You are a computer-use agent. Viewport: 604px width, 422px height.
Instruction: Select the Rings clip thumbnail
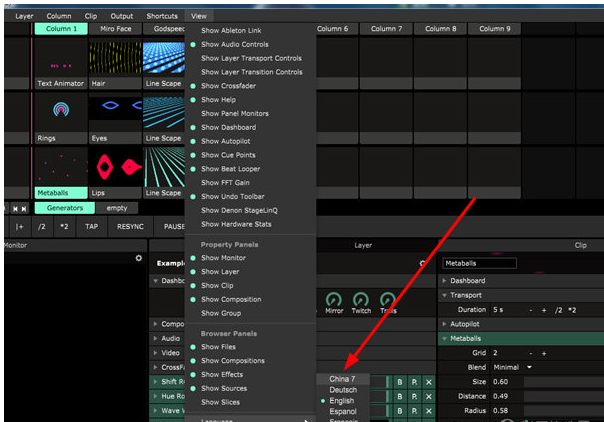click(x=61, y=113)
